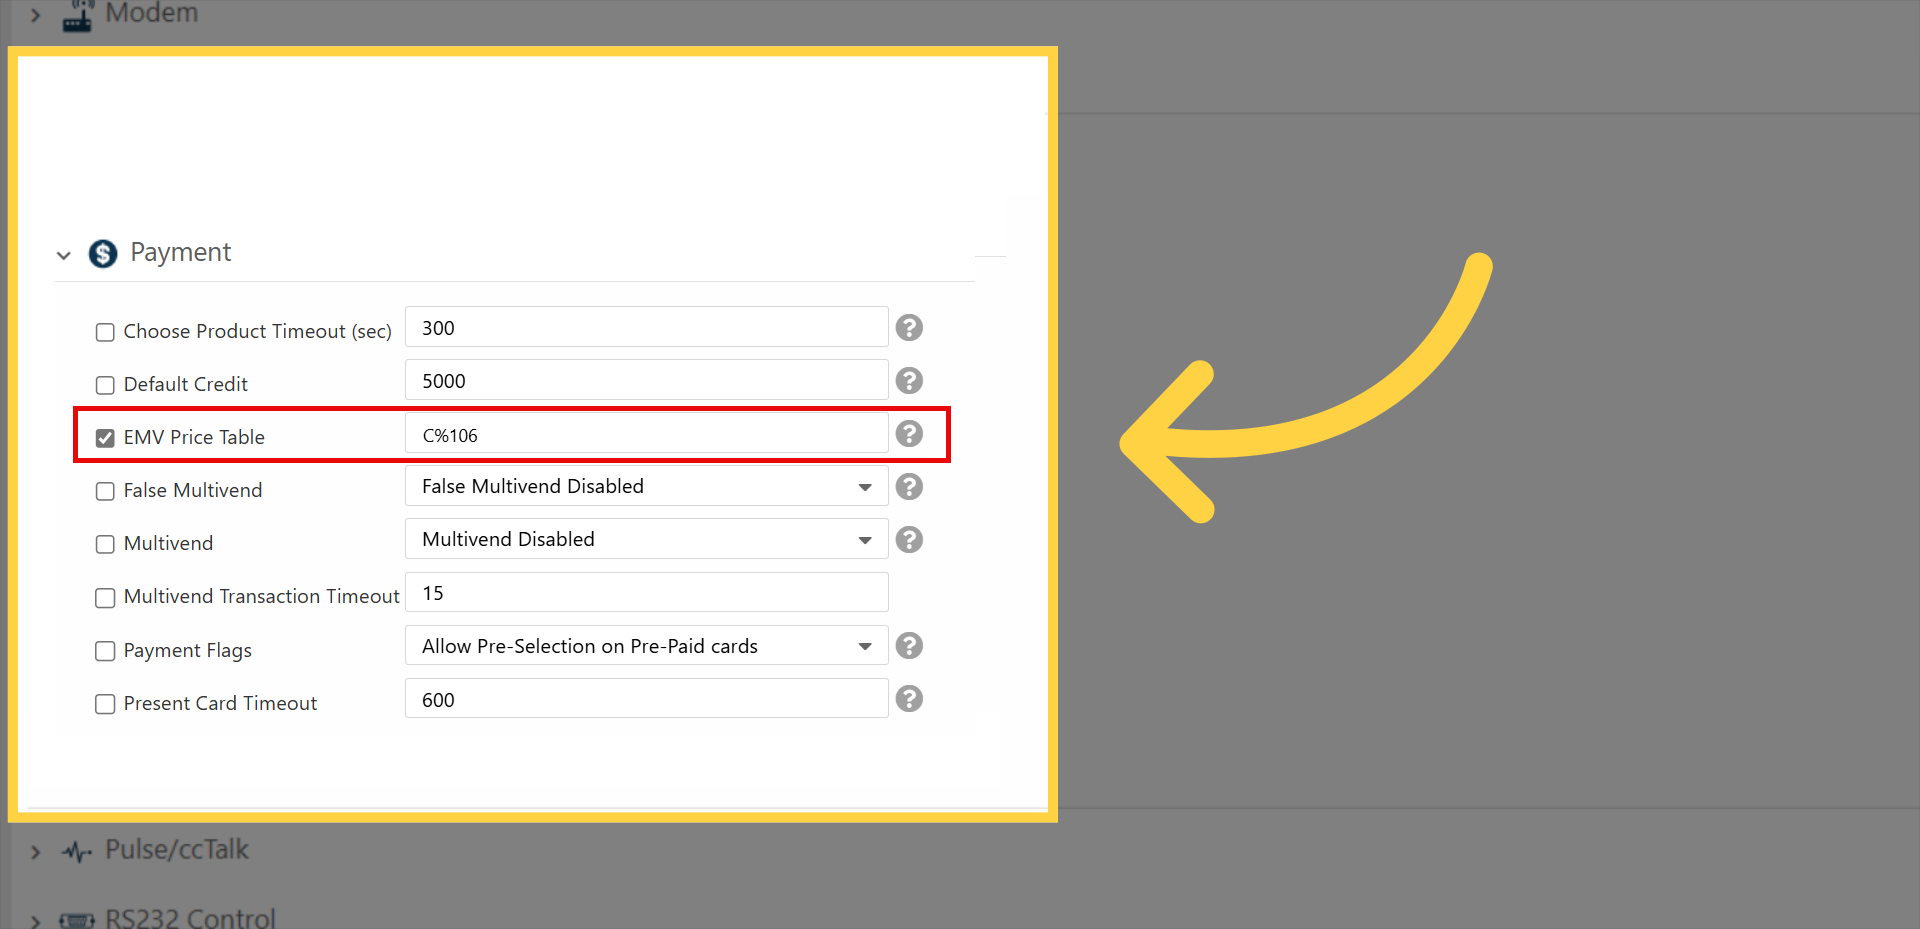The height and width of the screenshot is (929, 1920).
Task: Click the EMV Price Table input field
Action: (x=646, y=435)
